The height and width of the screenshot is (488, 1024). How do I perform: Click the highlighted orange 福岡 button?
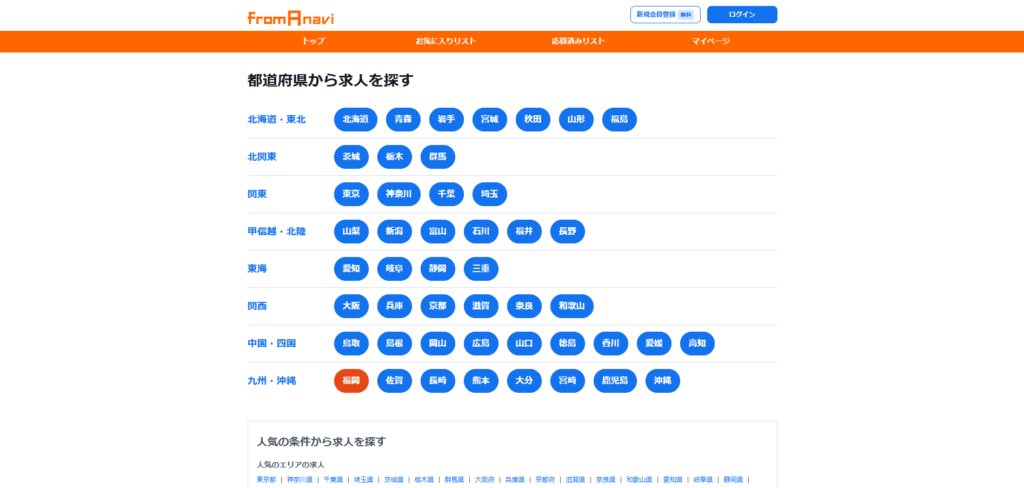[351, 380]
